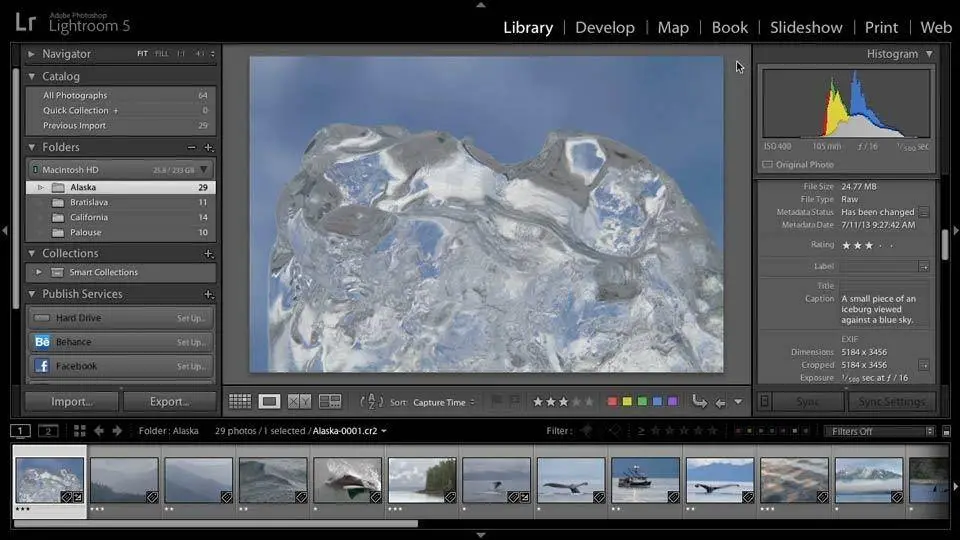Collapse the Folders panel
The height and width of the screenshot is (540, 960).
[x=32, y=148]
